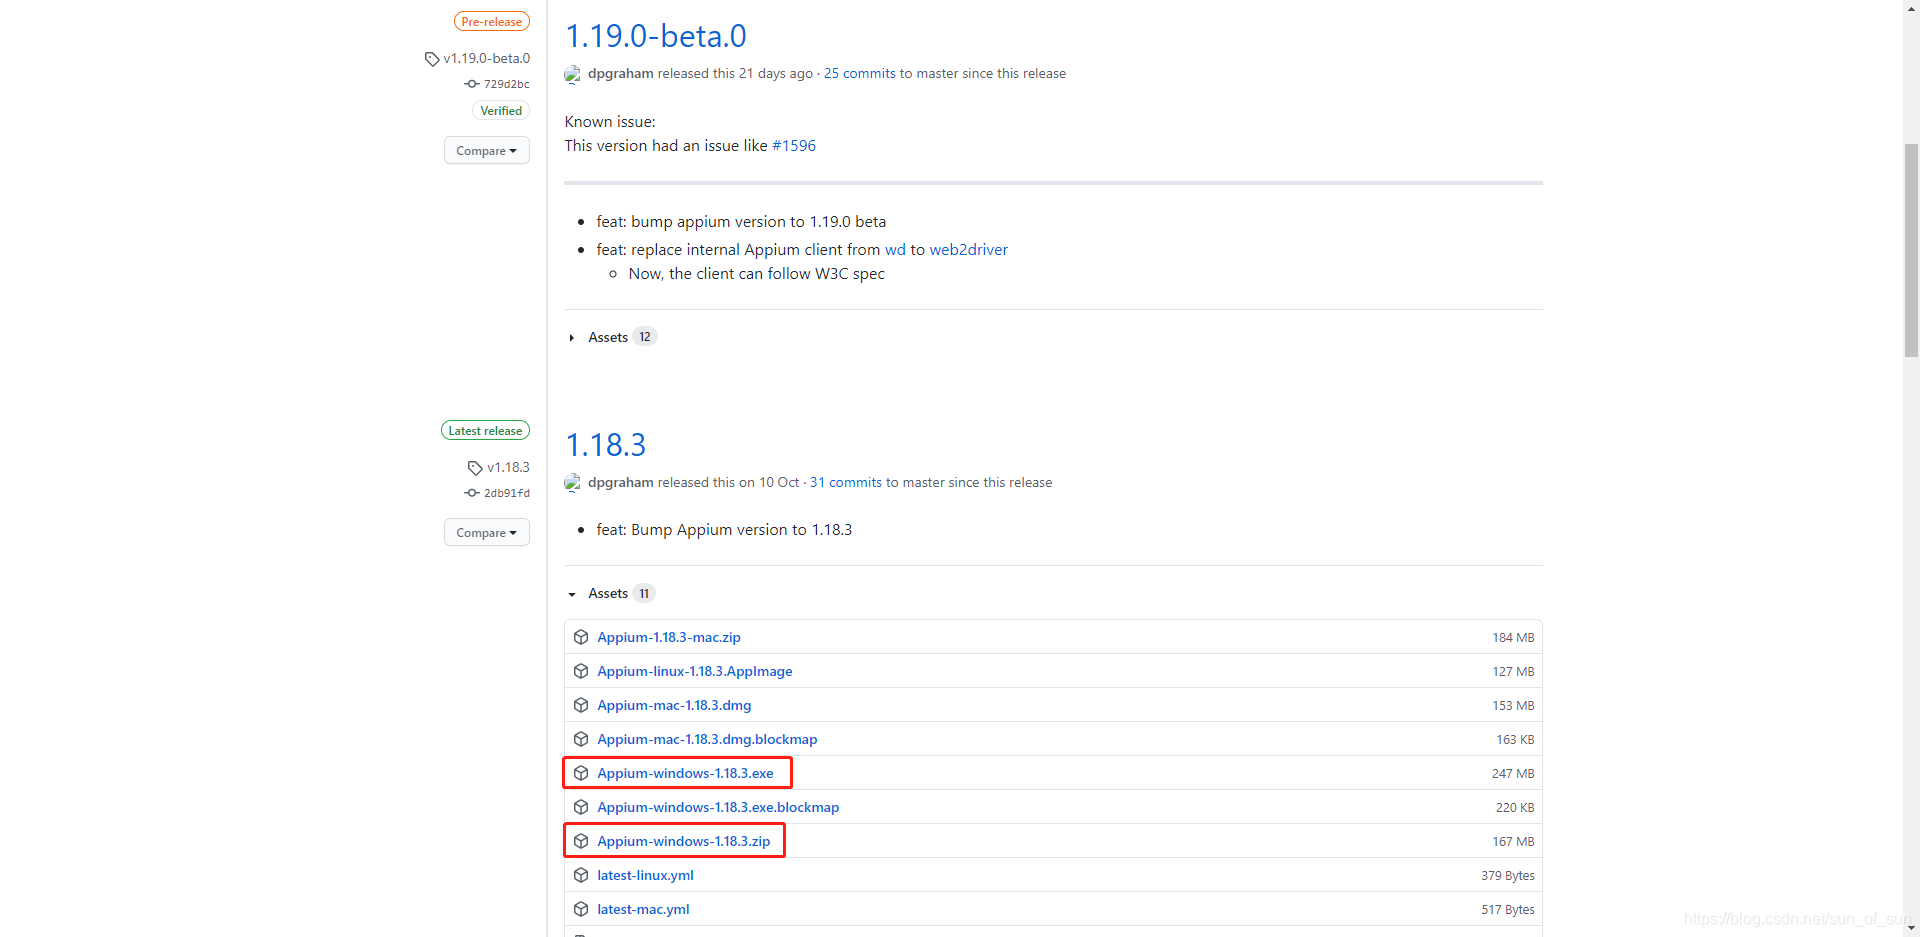Open dpgraham profile in 1.18.3 release line
Image resolution: width=1920 pixels, height=937 pixels.
(620, 483)
